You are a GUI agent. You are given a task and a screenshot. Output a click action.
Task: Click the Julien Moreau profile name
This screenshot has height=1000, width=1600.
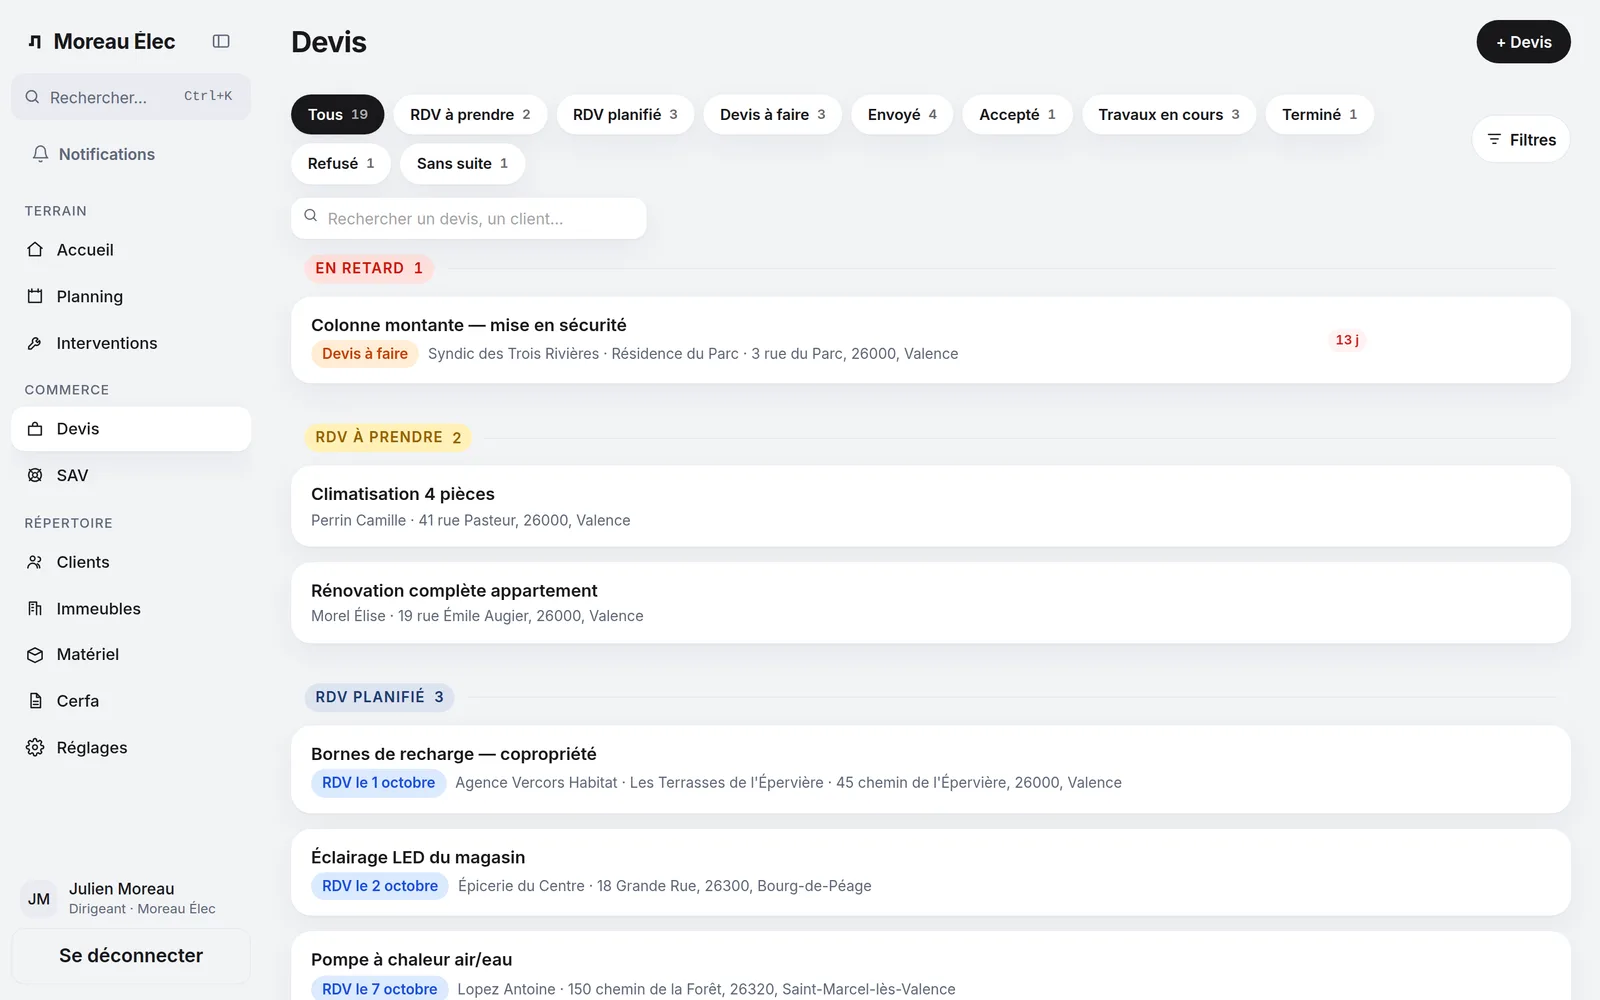click(121, 889)
